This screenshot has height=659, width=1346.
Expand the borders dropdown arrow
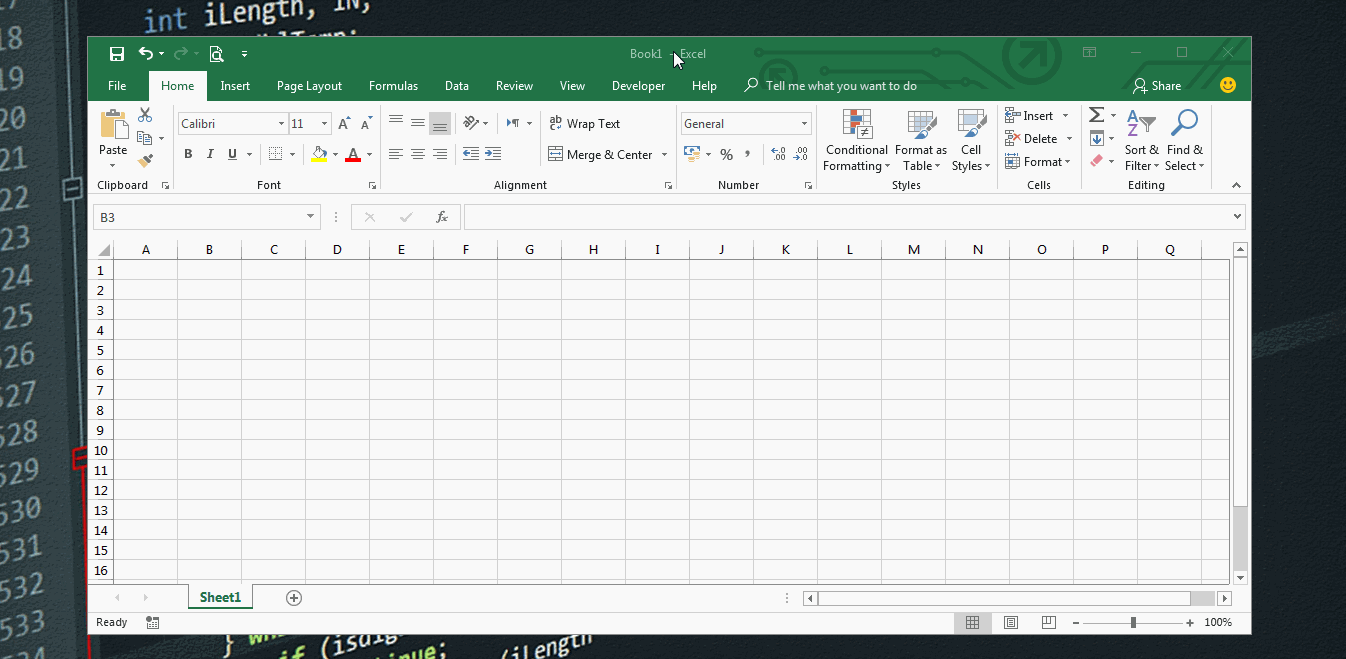pyautogui.click(x=293, y=155)
